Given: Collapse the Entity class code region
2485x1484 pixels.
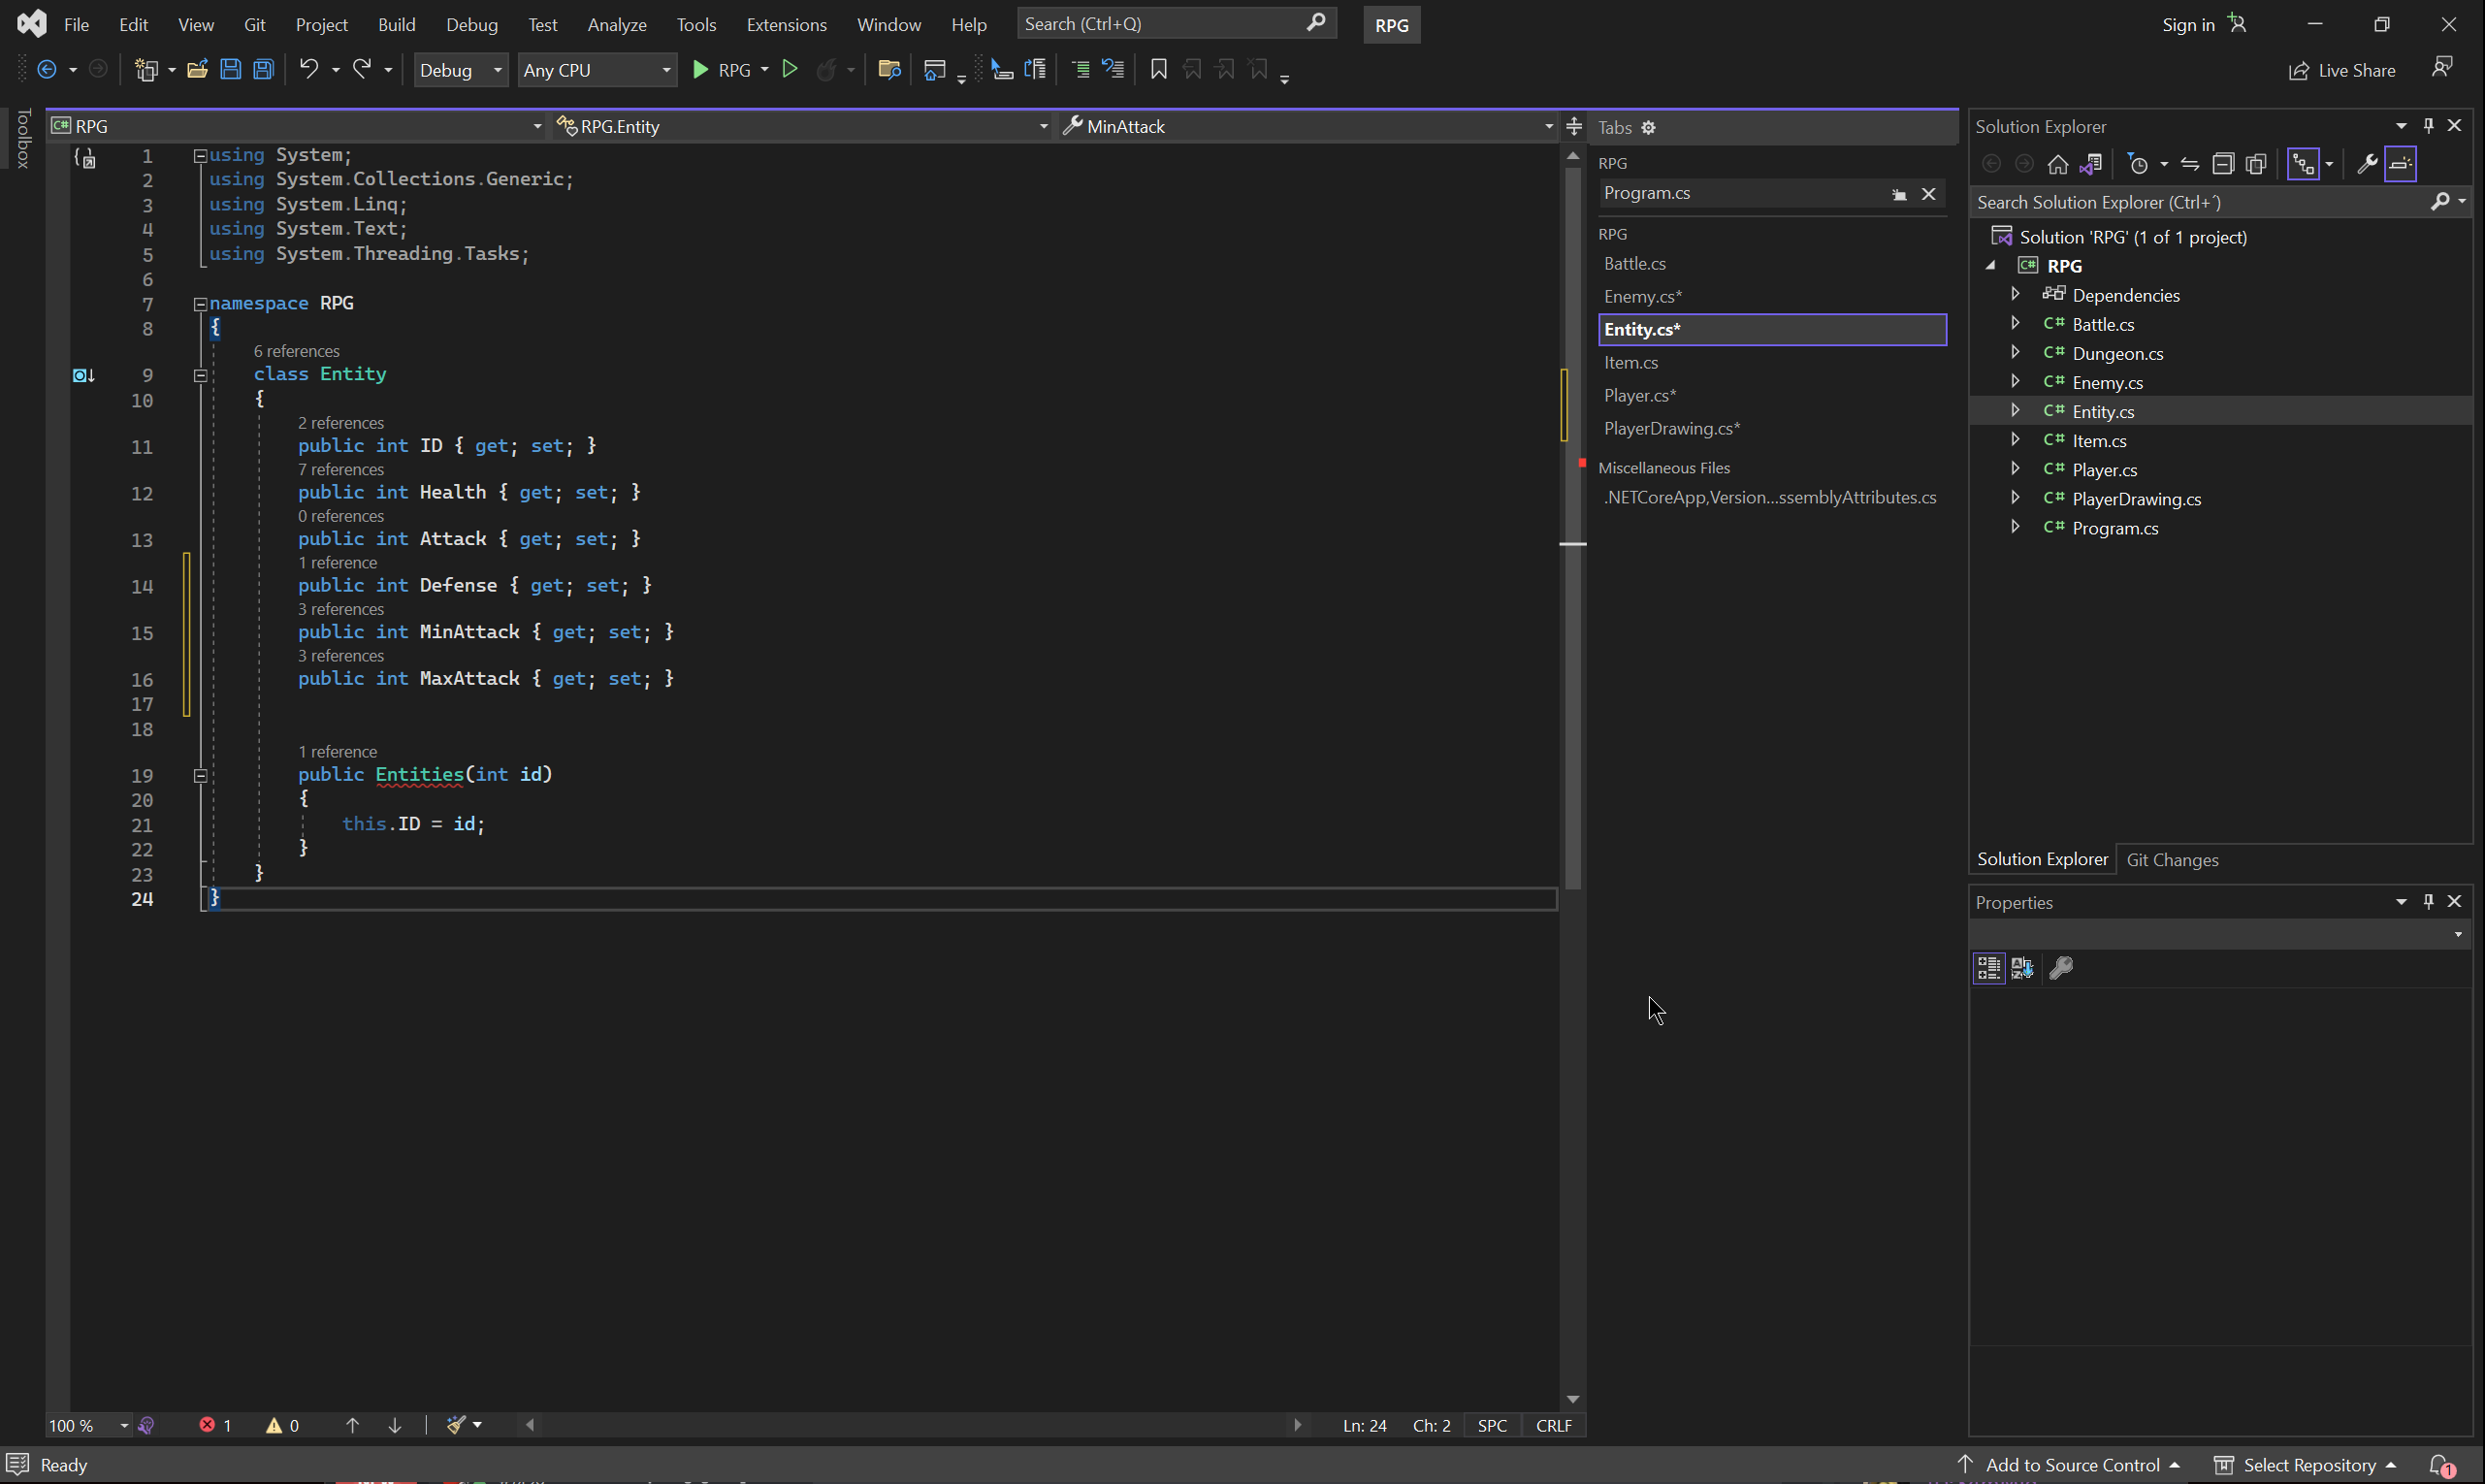Looking at the screenshot, I should 200,375.
